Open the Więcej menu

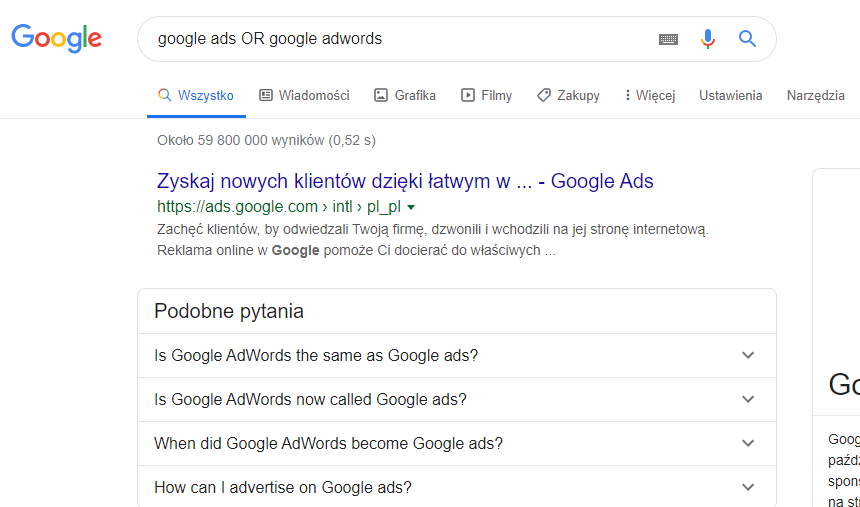pos(649,96)
